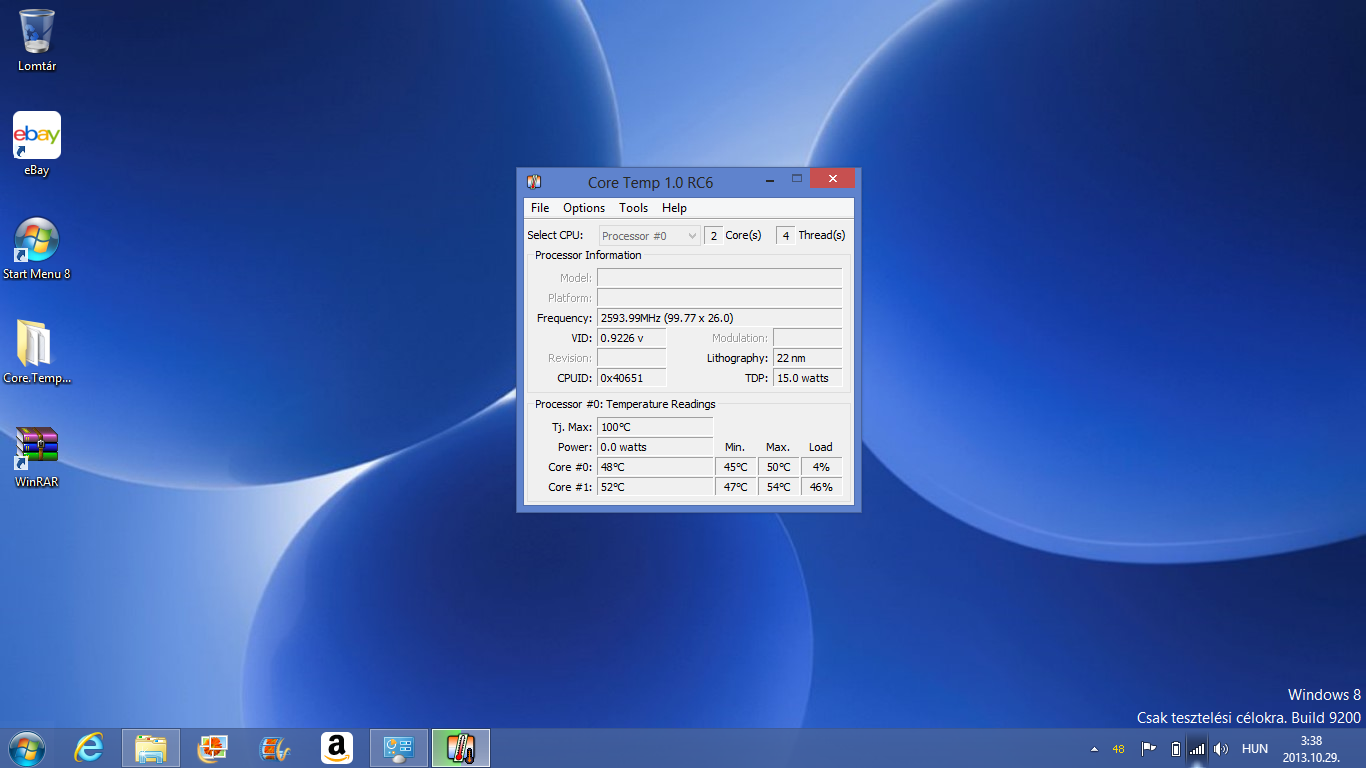Click the Frequency value field
Viewport: 1366px width, 768px height.
pos(719,318)
